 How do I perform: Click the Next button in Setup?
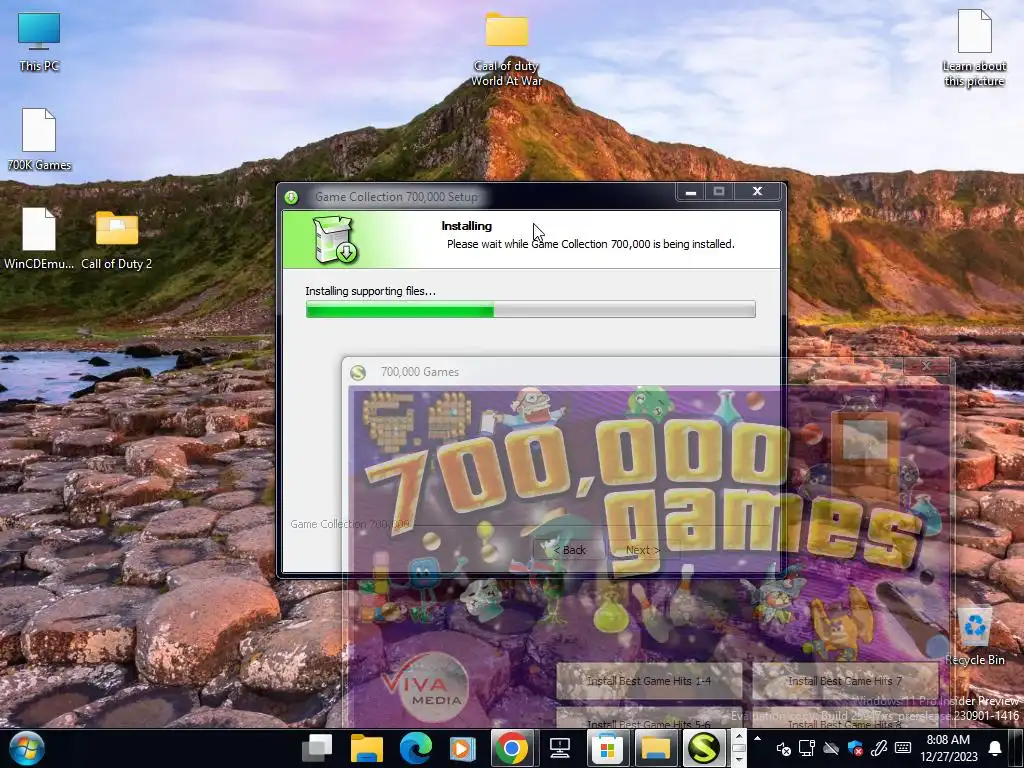(x=643, y=550)
